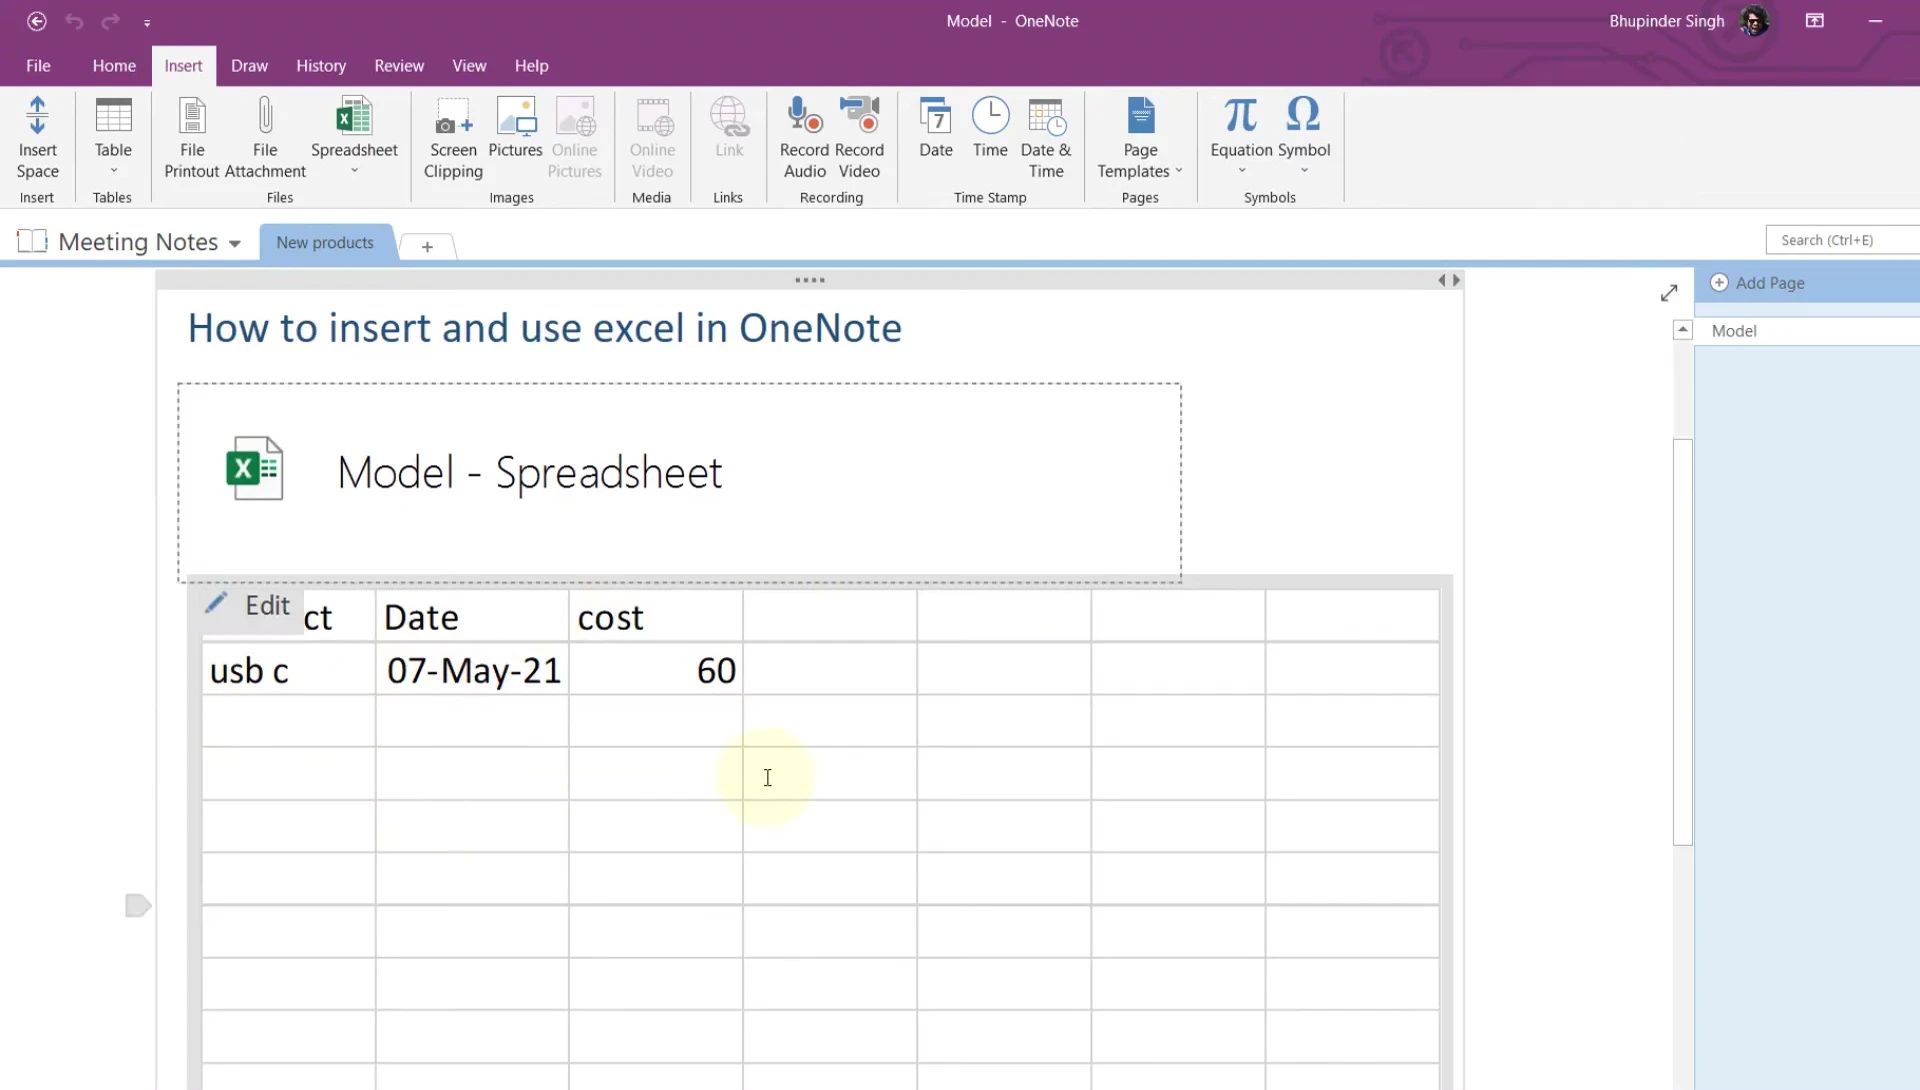Click the Screen Clipping icon
Viewport: 1920px width, 1090px height.
tap(453, 116)
